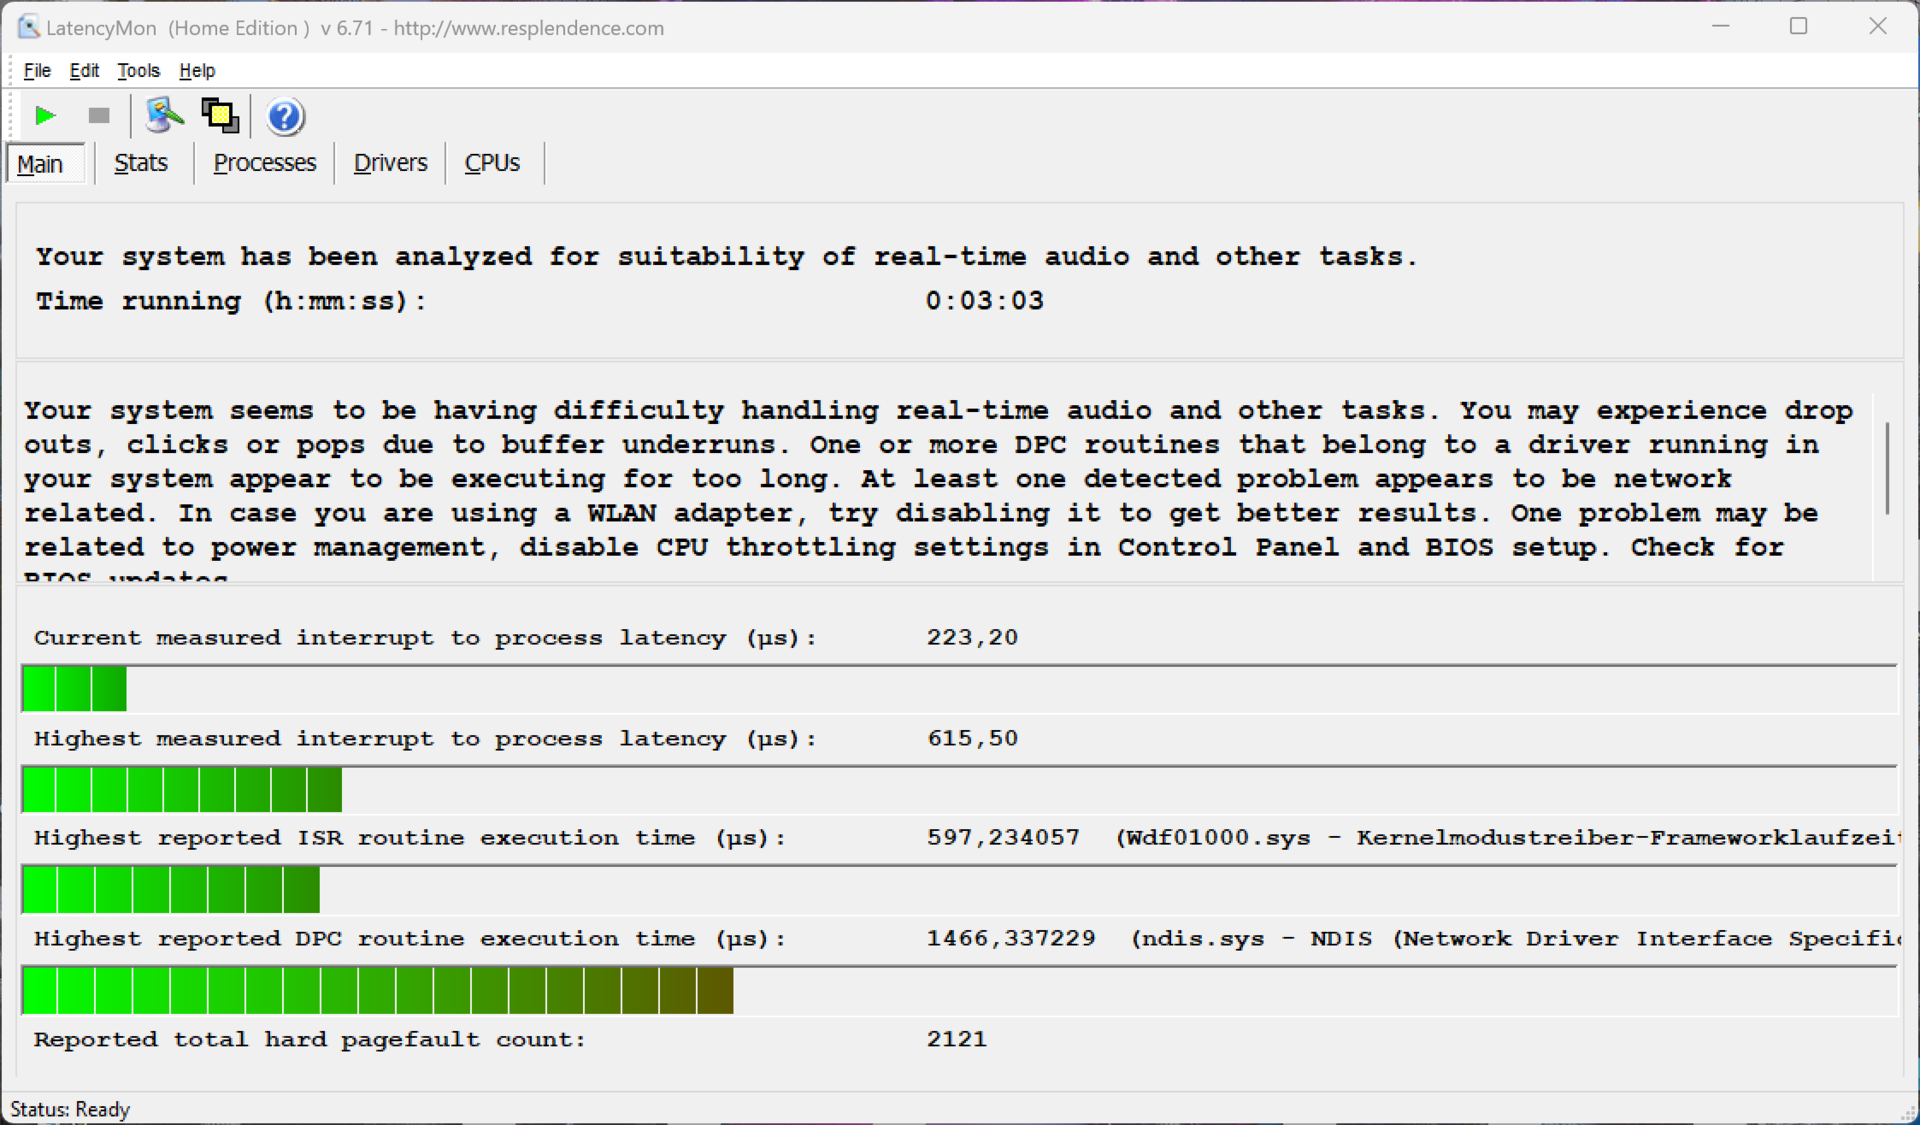
Task: Switch to the Drivers tab
Action: [390, 163]
